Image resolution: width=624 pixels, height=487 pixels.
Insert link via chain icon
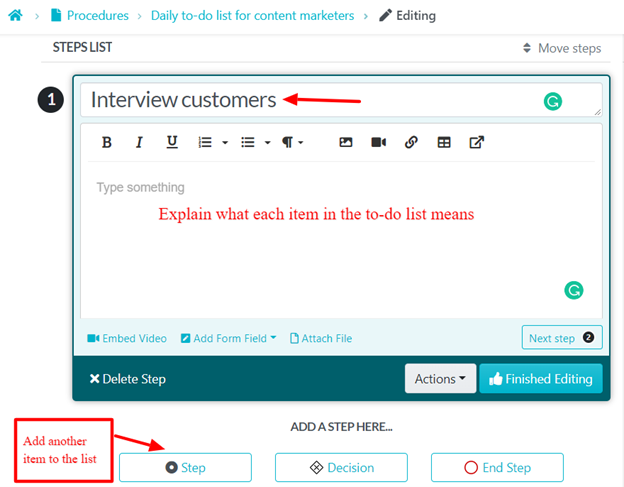(x=411, y=142)
